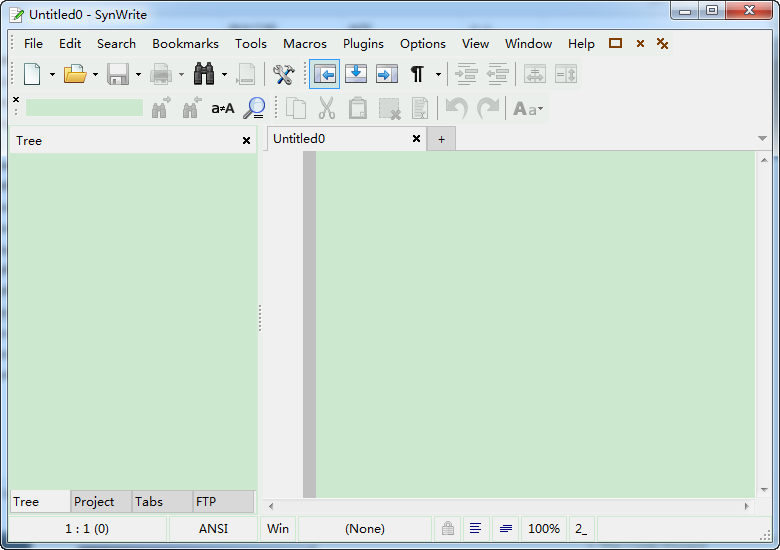
Task: Click the quick search input field
Action: click(x=84, y=108)
